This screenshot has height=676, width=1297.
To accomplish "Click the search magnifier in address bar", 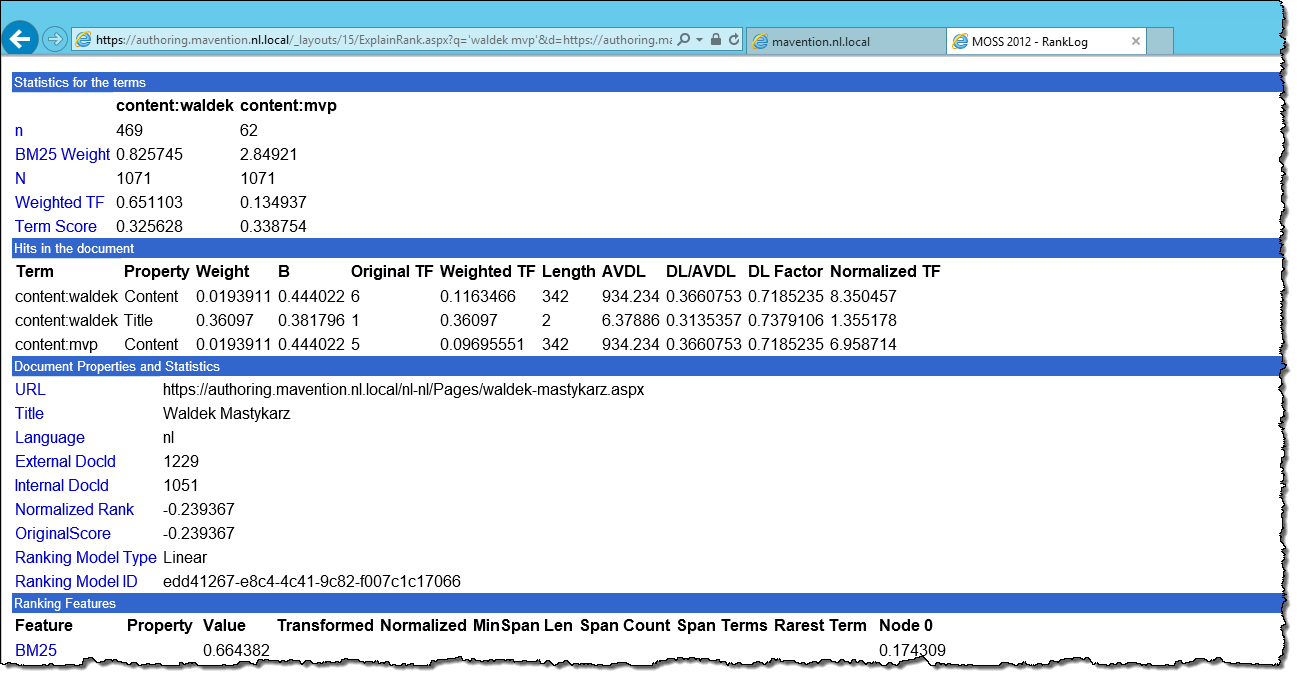I will pyautogui.click(x=684, y=40).
